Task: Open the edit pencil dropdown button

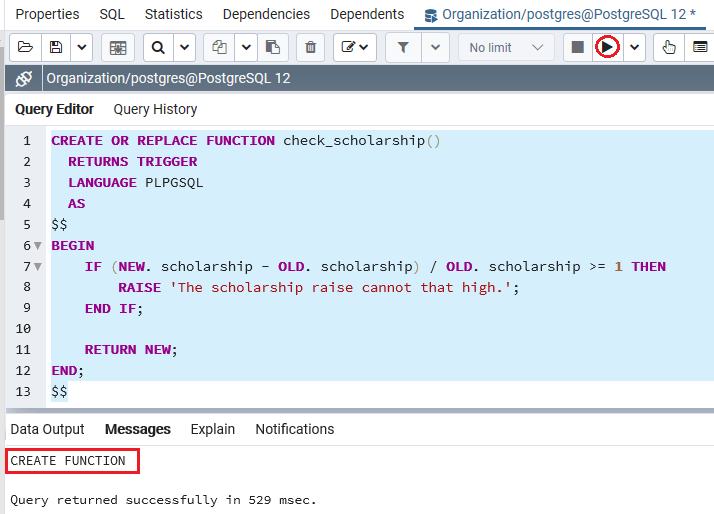Action: pyautogui.click(x=355, y=47)
